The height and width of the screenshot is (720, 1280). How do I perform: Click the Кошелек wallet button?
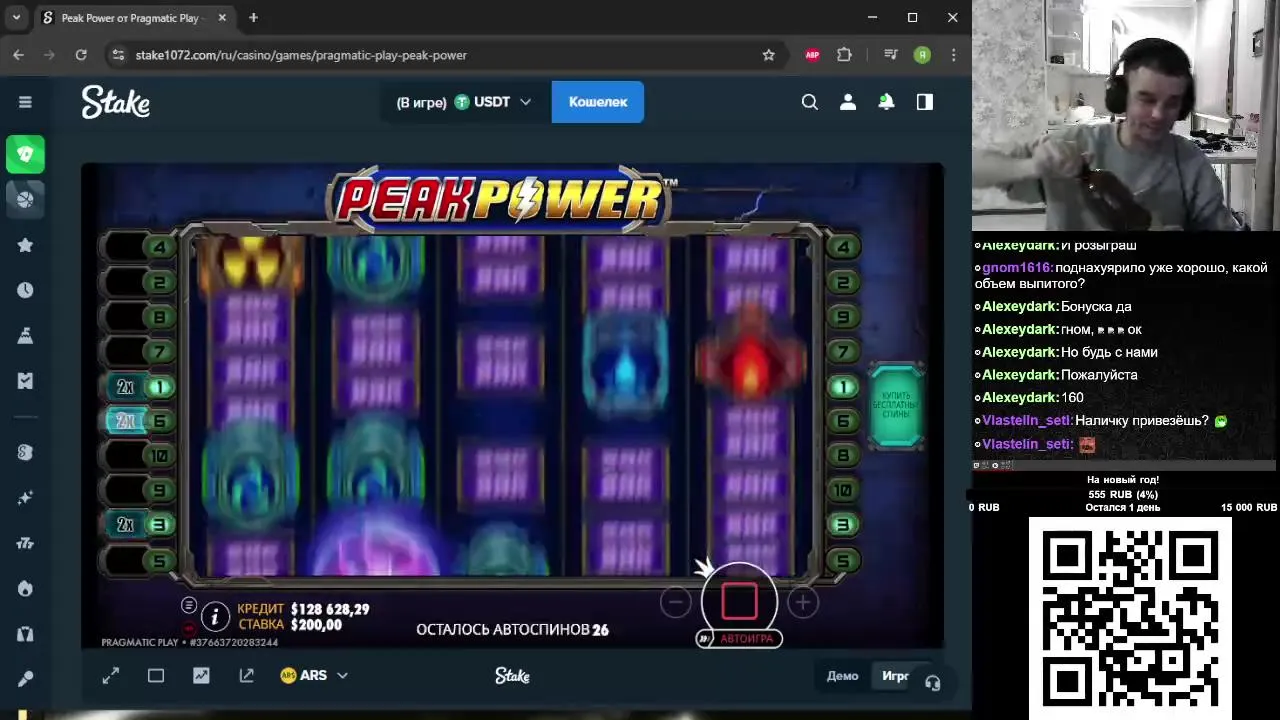[x=598, y=102]
